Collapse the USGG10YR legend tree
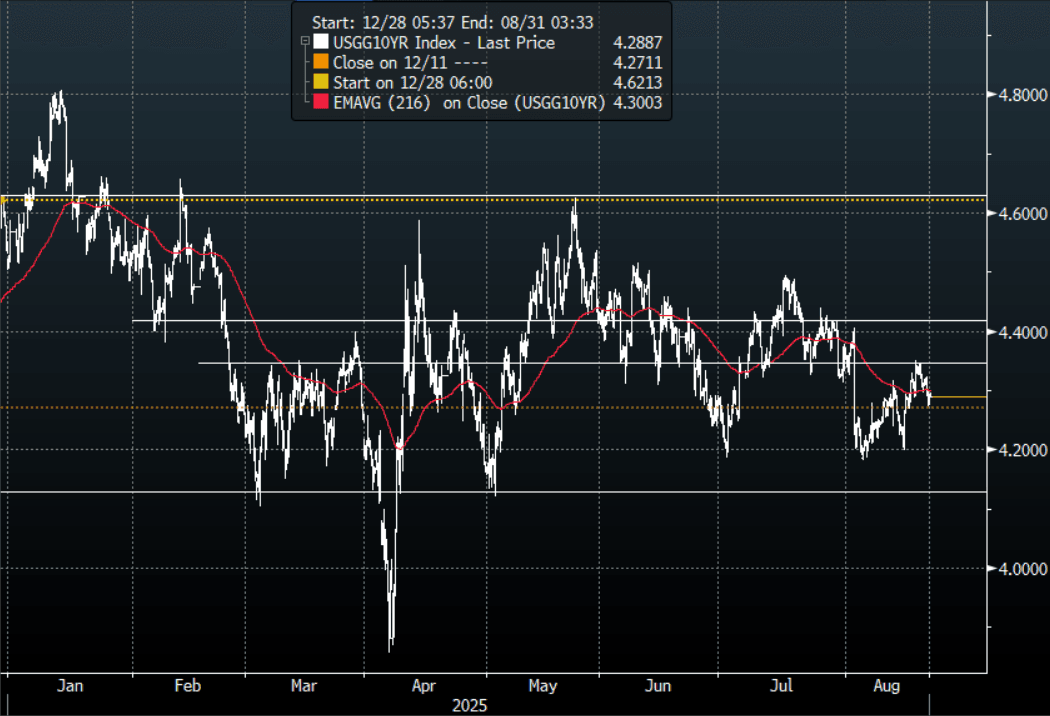Image resolution: width=1050 pixels, height=716 pixels. click(303, 42)
